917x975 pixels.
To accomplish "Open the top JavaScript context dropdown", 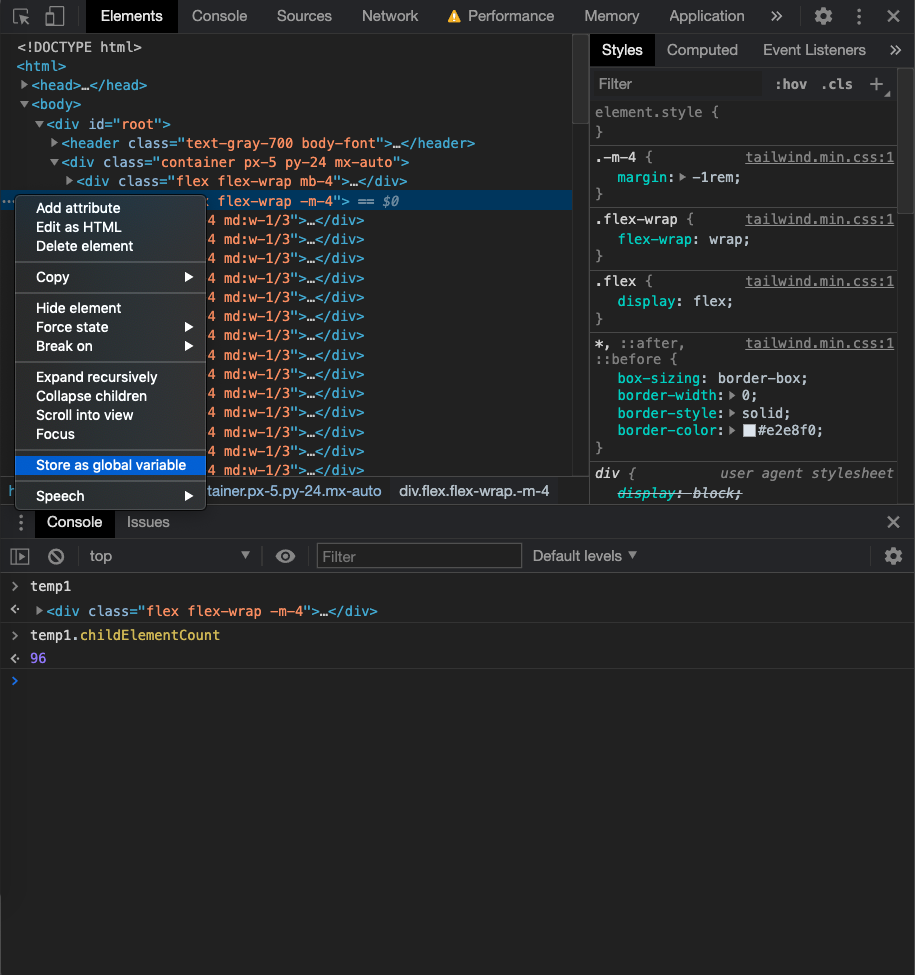I will coord(170,556).
